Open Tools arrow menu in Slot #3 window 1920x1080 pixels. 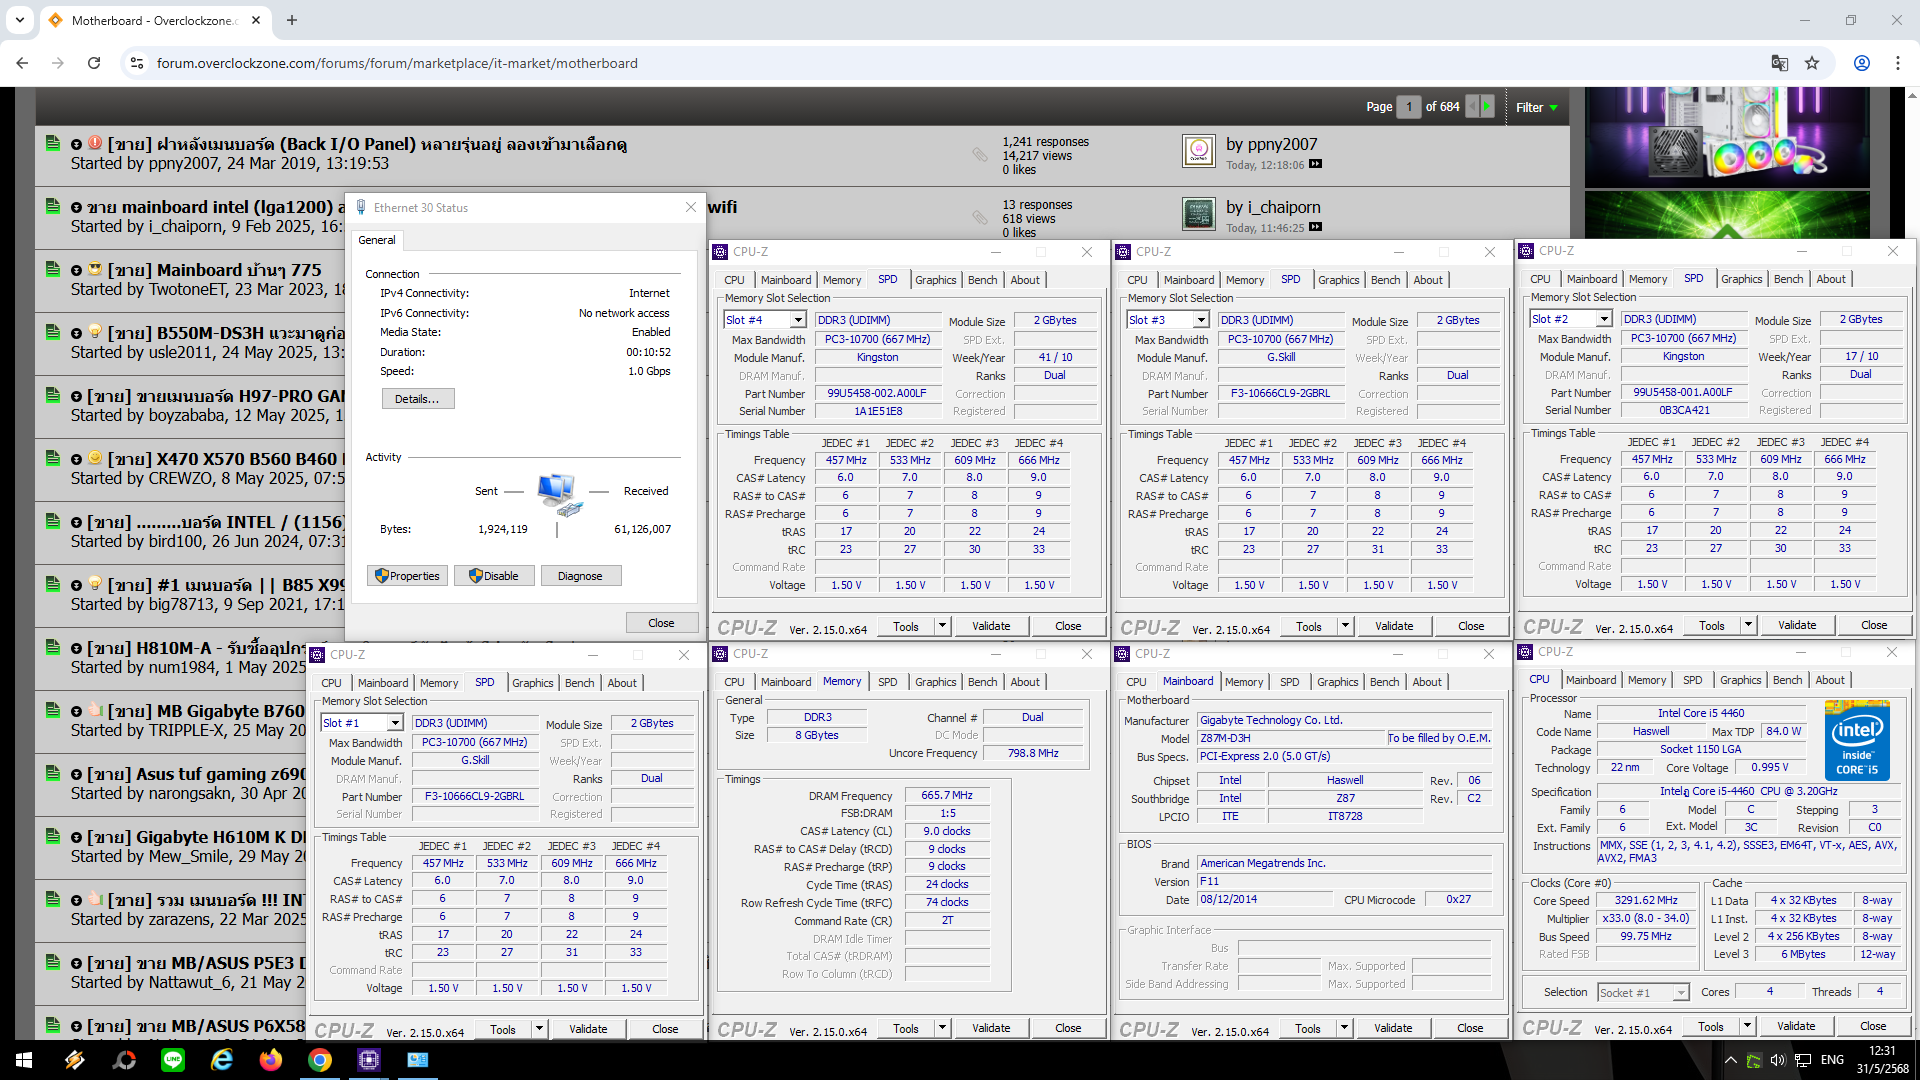coord(1345,627)
